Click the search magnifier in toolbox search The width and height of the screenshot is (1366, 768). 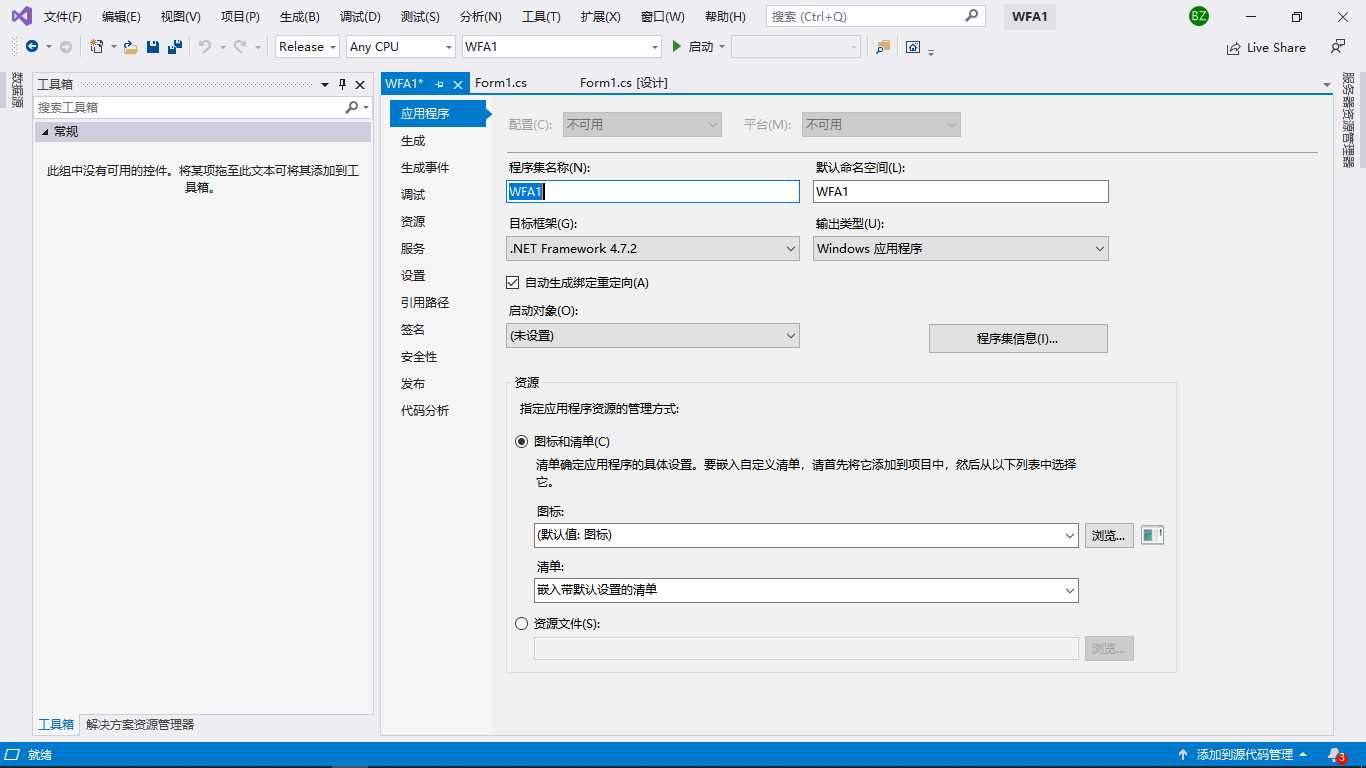352,107
